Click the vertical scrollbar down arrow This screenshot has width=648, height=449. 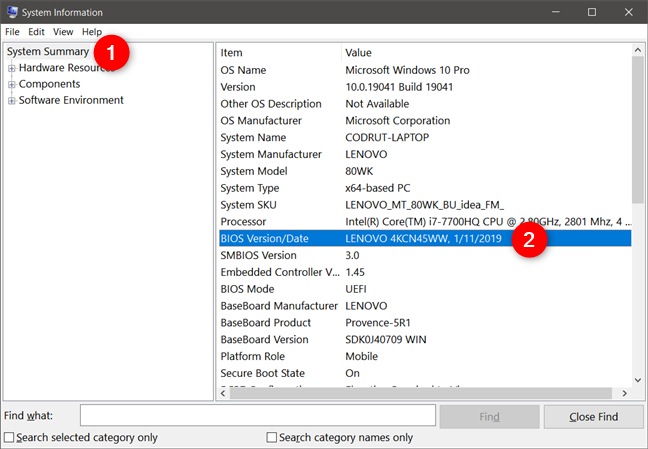(x=638, y=380)
